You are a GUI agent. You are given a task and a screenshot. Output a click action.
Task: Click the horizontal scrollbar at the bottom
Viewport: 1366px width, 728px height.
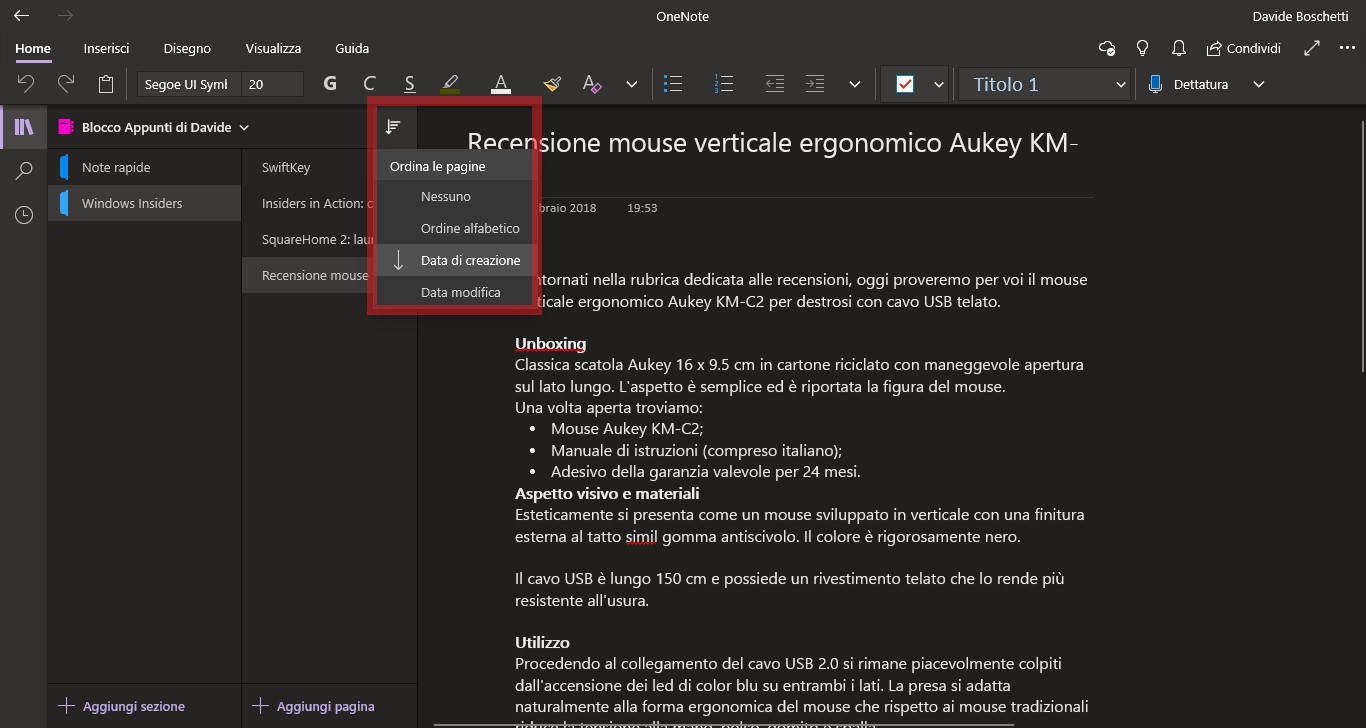point(724,724)
